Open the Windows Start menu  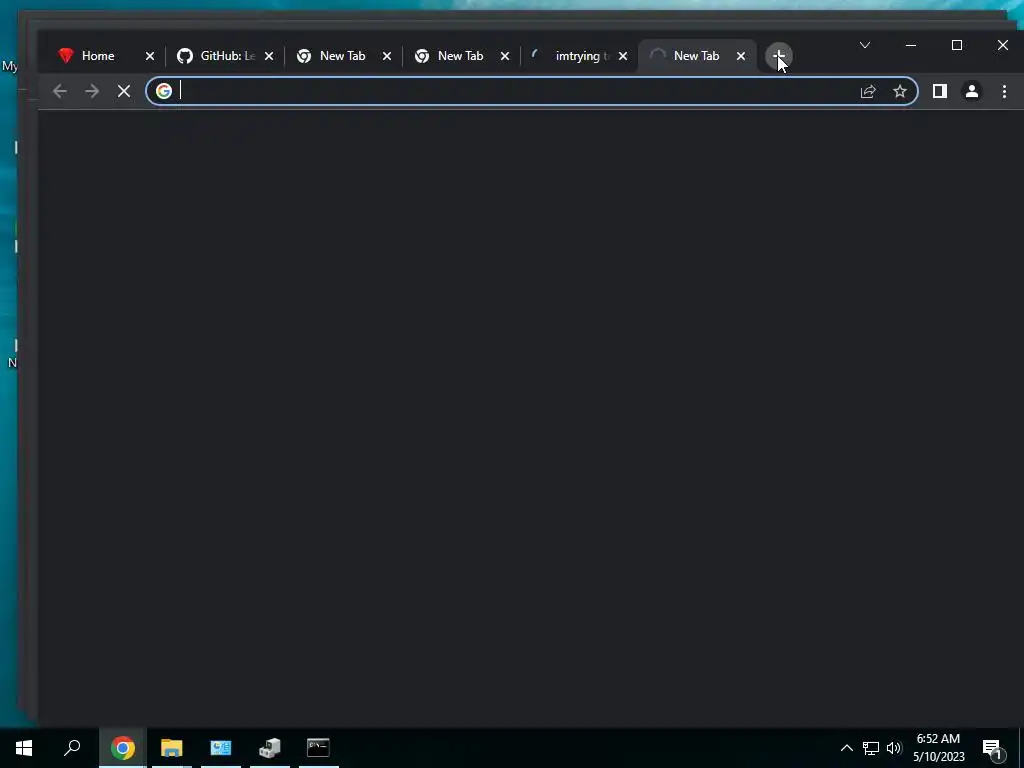click(24, 748)
